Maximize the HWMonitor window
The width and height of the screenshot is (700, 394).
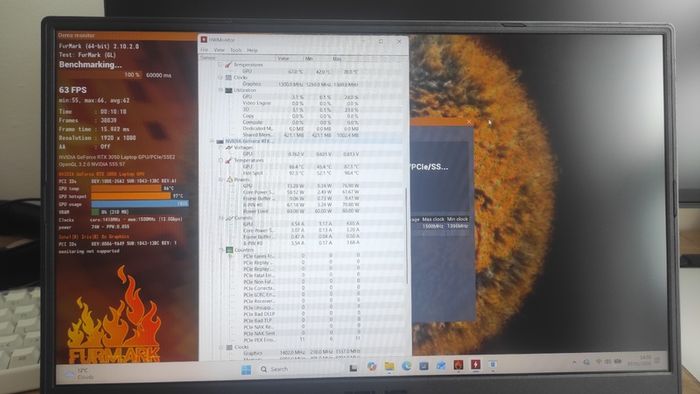(x=381, y=41)
